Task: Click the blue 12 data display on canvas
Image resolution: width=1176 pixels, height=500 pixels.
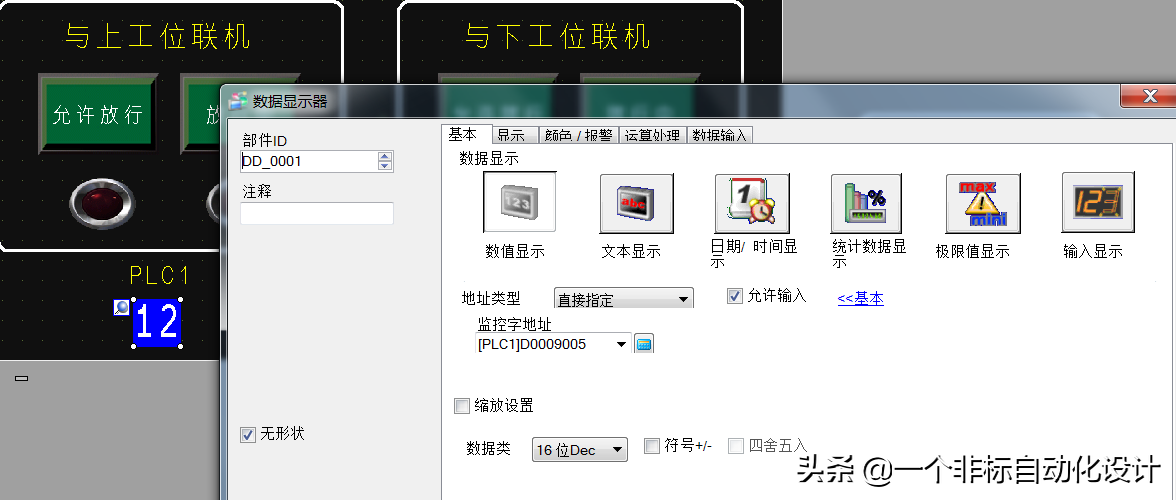Action: pyautogui.click(x=157, y=323)
